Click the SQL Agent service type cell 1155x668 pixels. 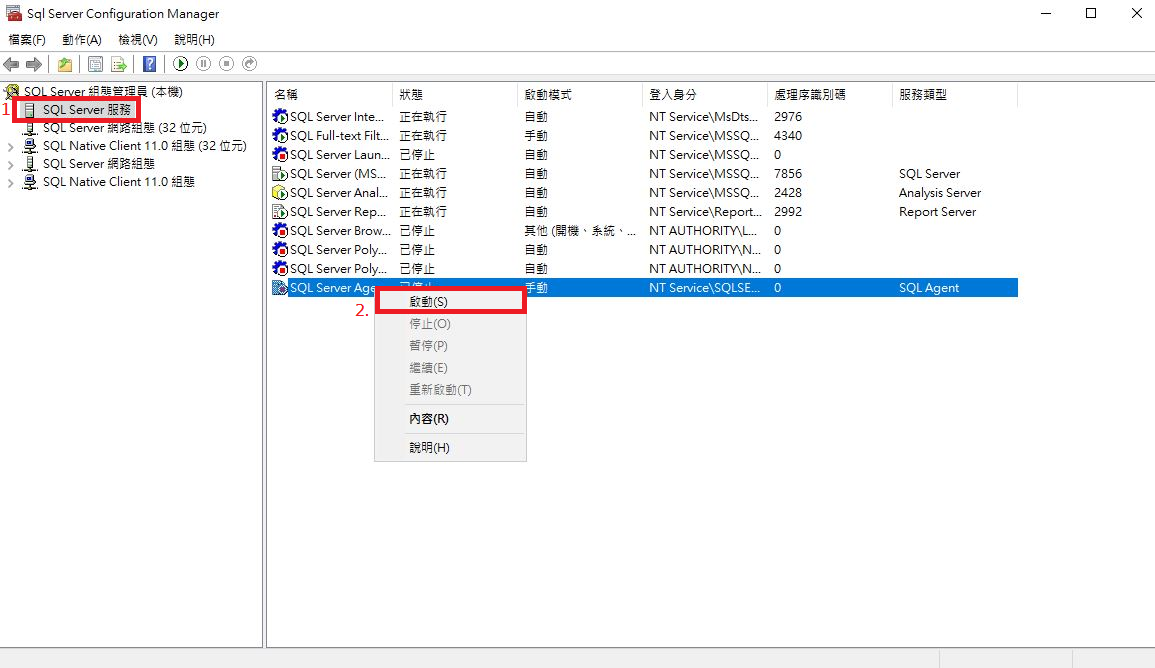929,288
